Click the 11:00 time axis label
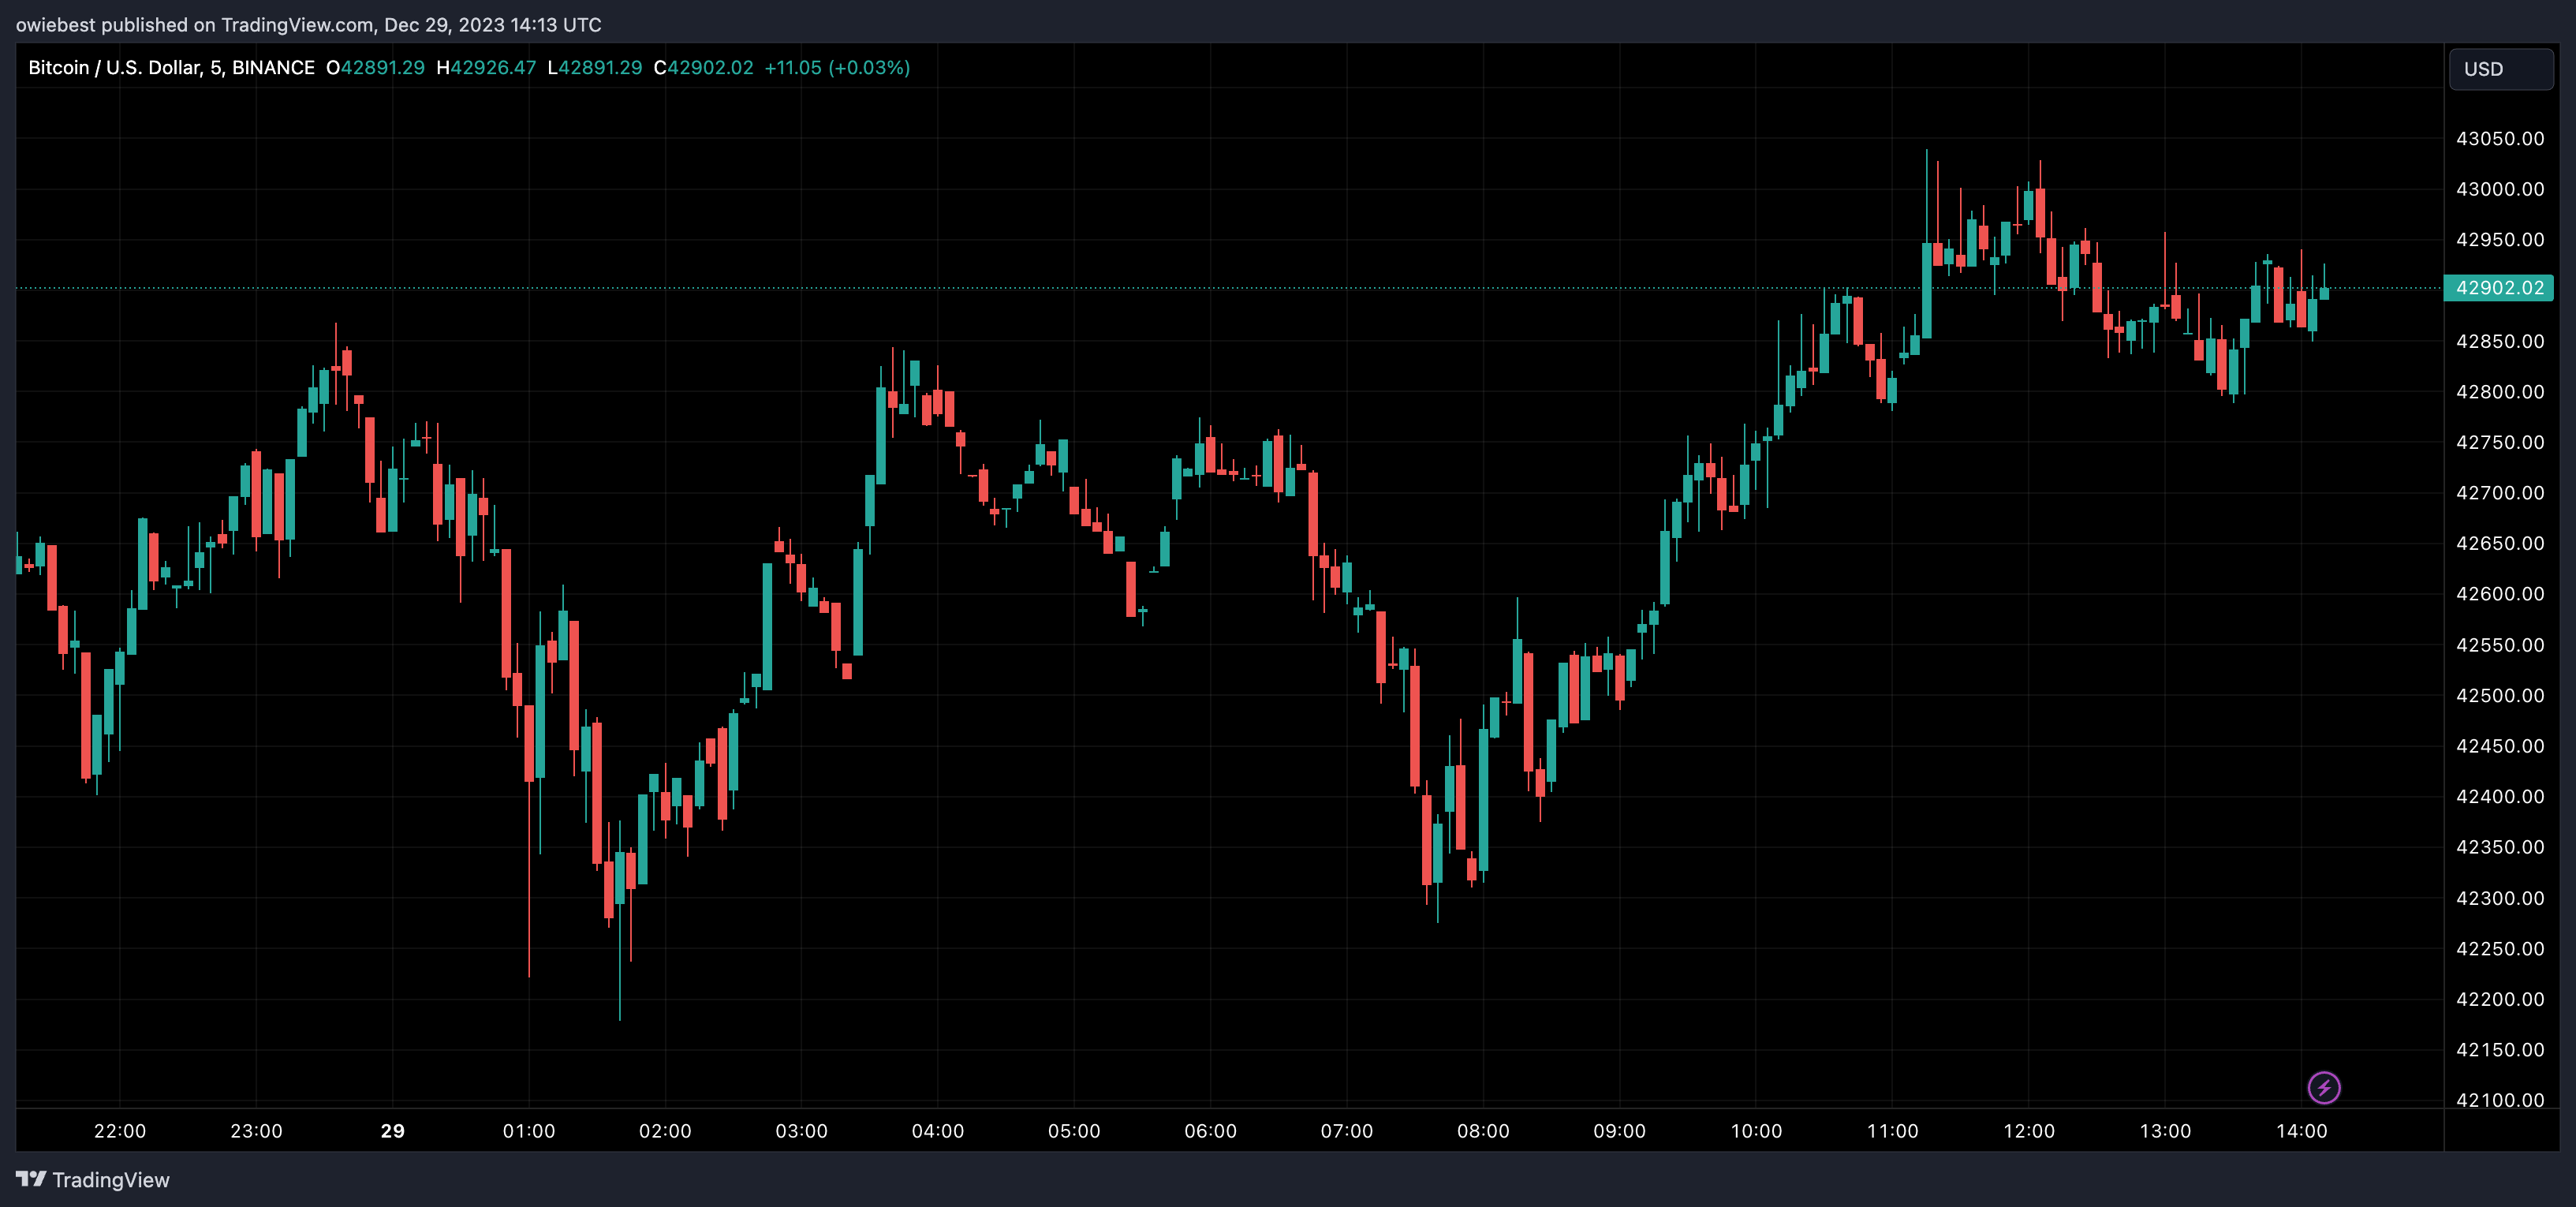 tap(1893, 1131)
